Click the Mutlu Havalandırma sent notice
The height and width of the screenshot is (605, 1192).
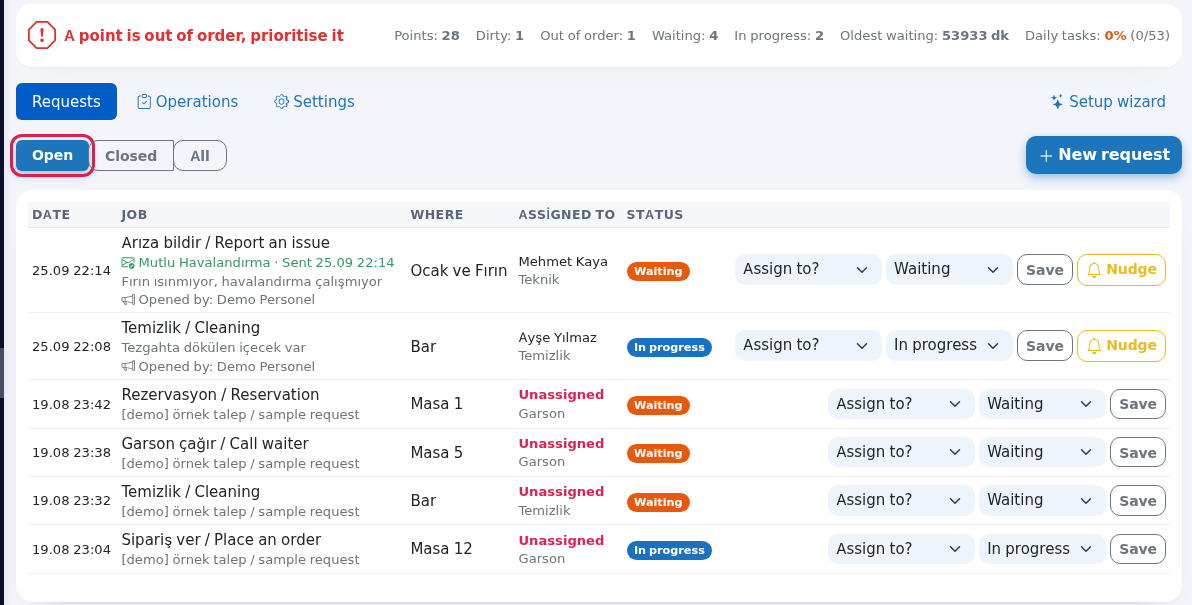pyautogui.click(x=258, y=263)
